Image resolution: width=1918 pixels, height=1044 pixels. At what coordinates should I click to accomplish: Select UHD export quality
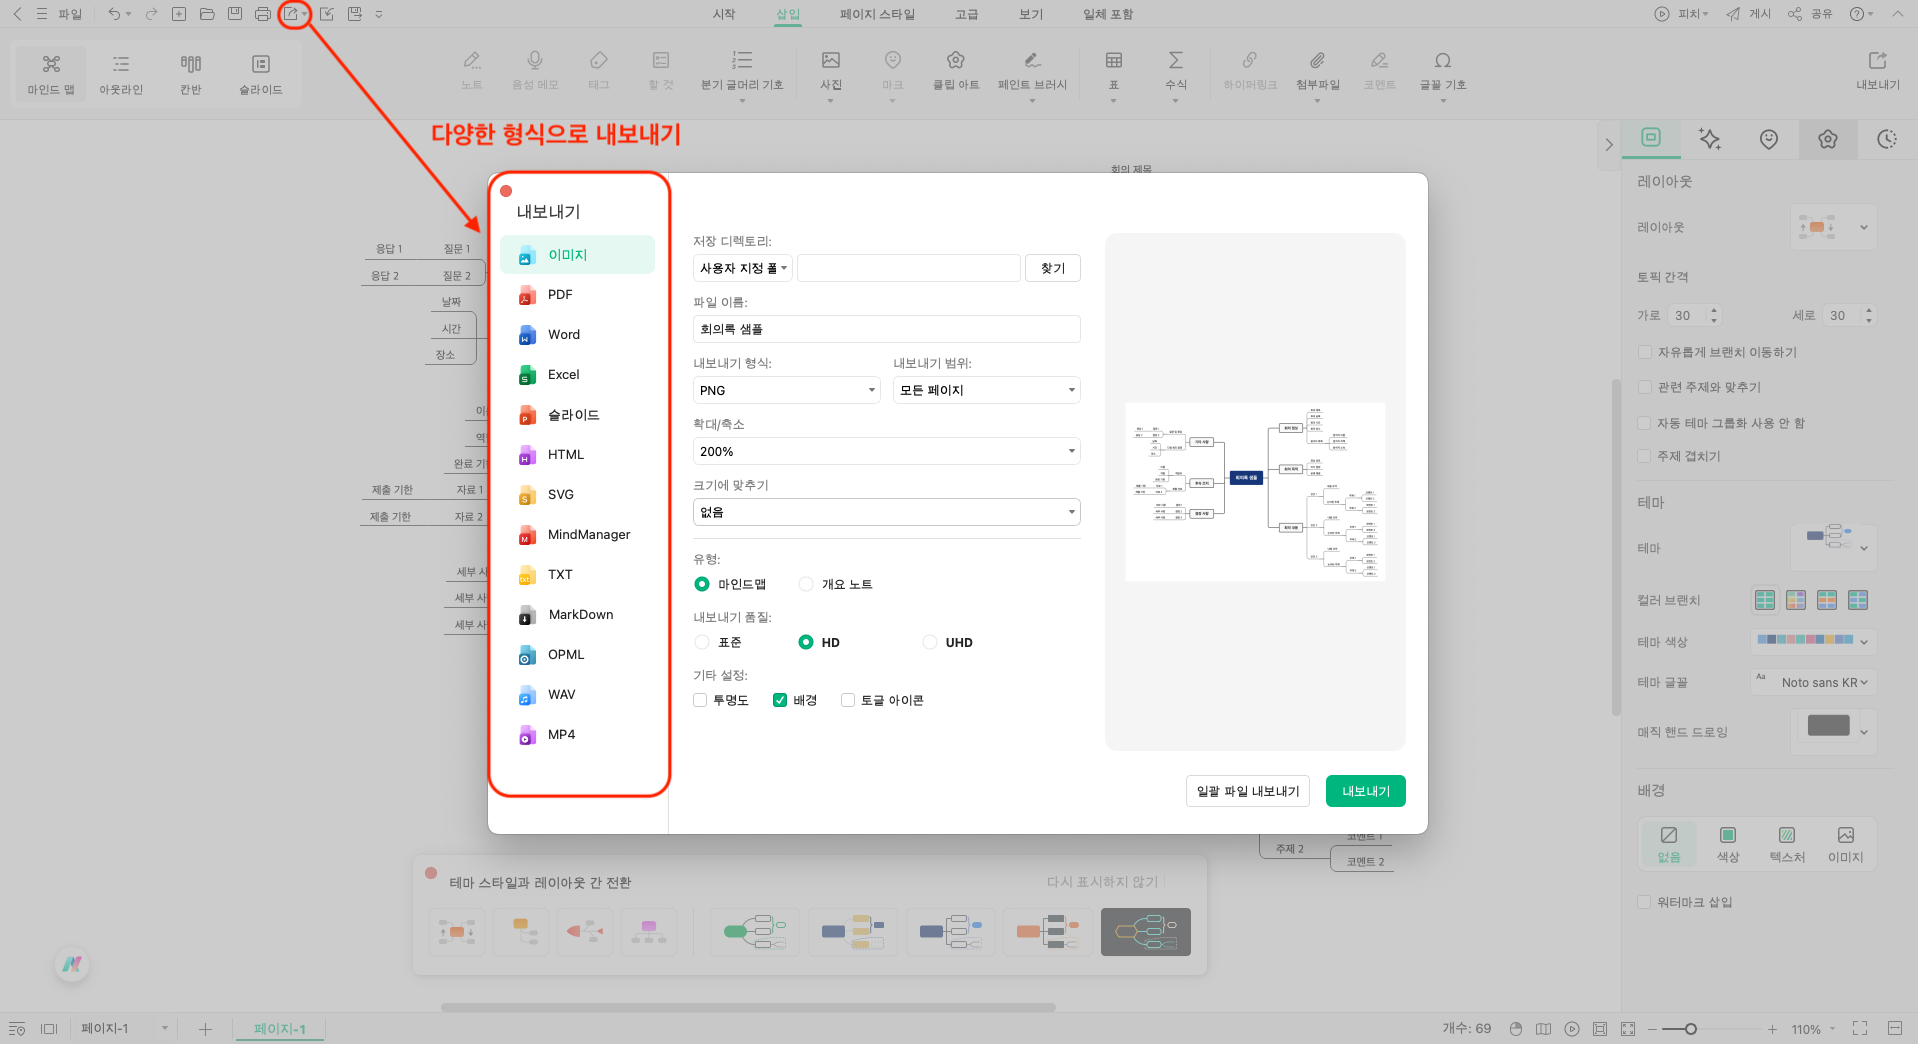click(930, 642)
